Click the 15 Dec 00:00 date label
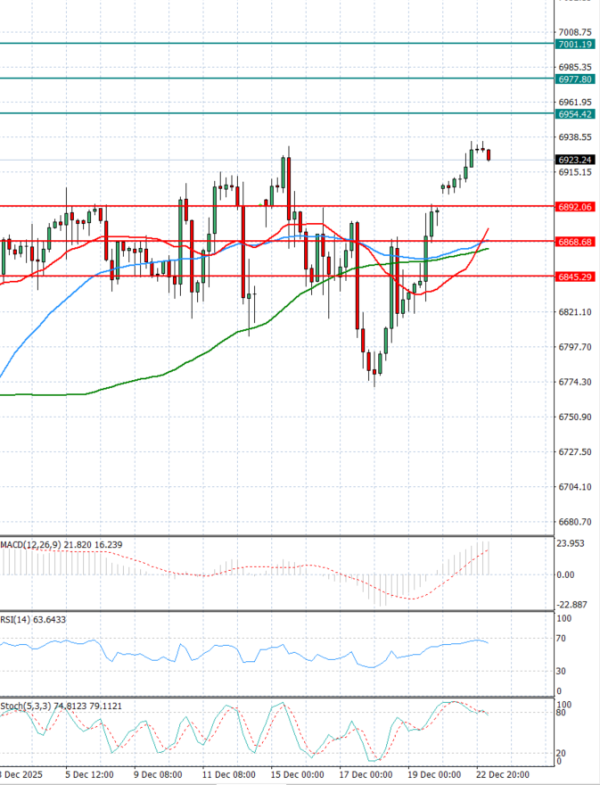Image resolution: width=600 pixels, height=785 pixels. point(295,774)
